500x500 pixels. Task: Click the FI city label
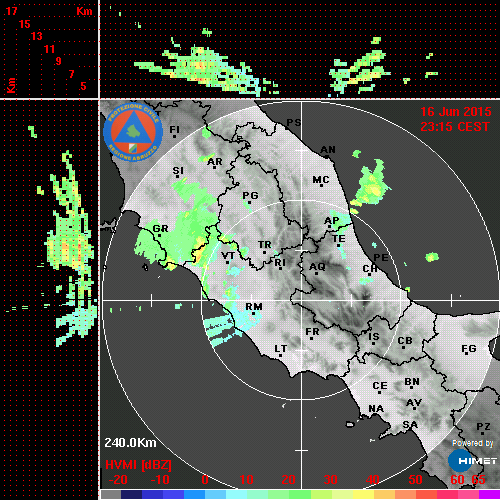[x=175, y=130]
